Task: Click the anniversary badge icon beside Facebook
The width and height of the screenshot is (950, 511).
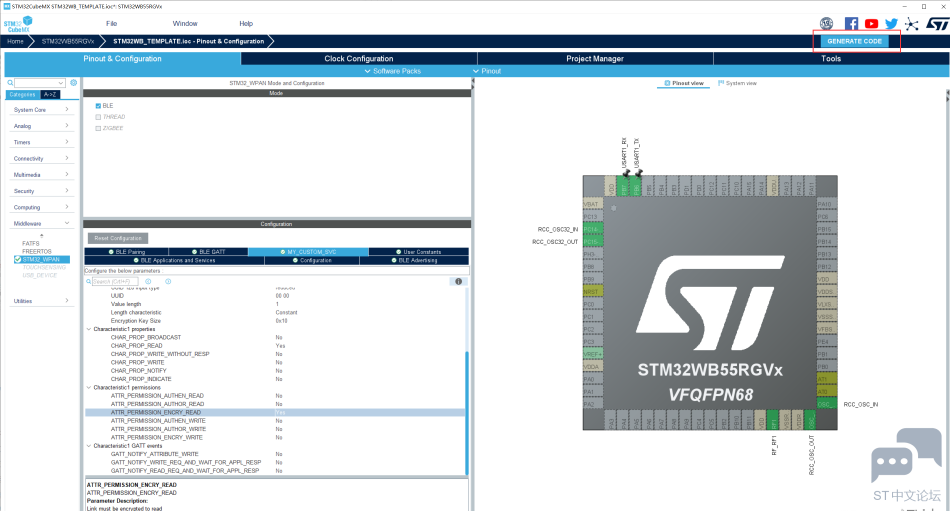Action: click(826, 24)
